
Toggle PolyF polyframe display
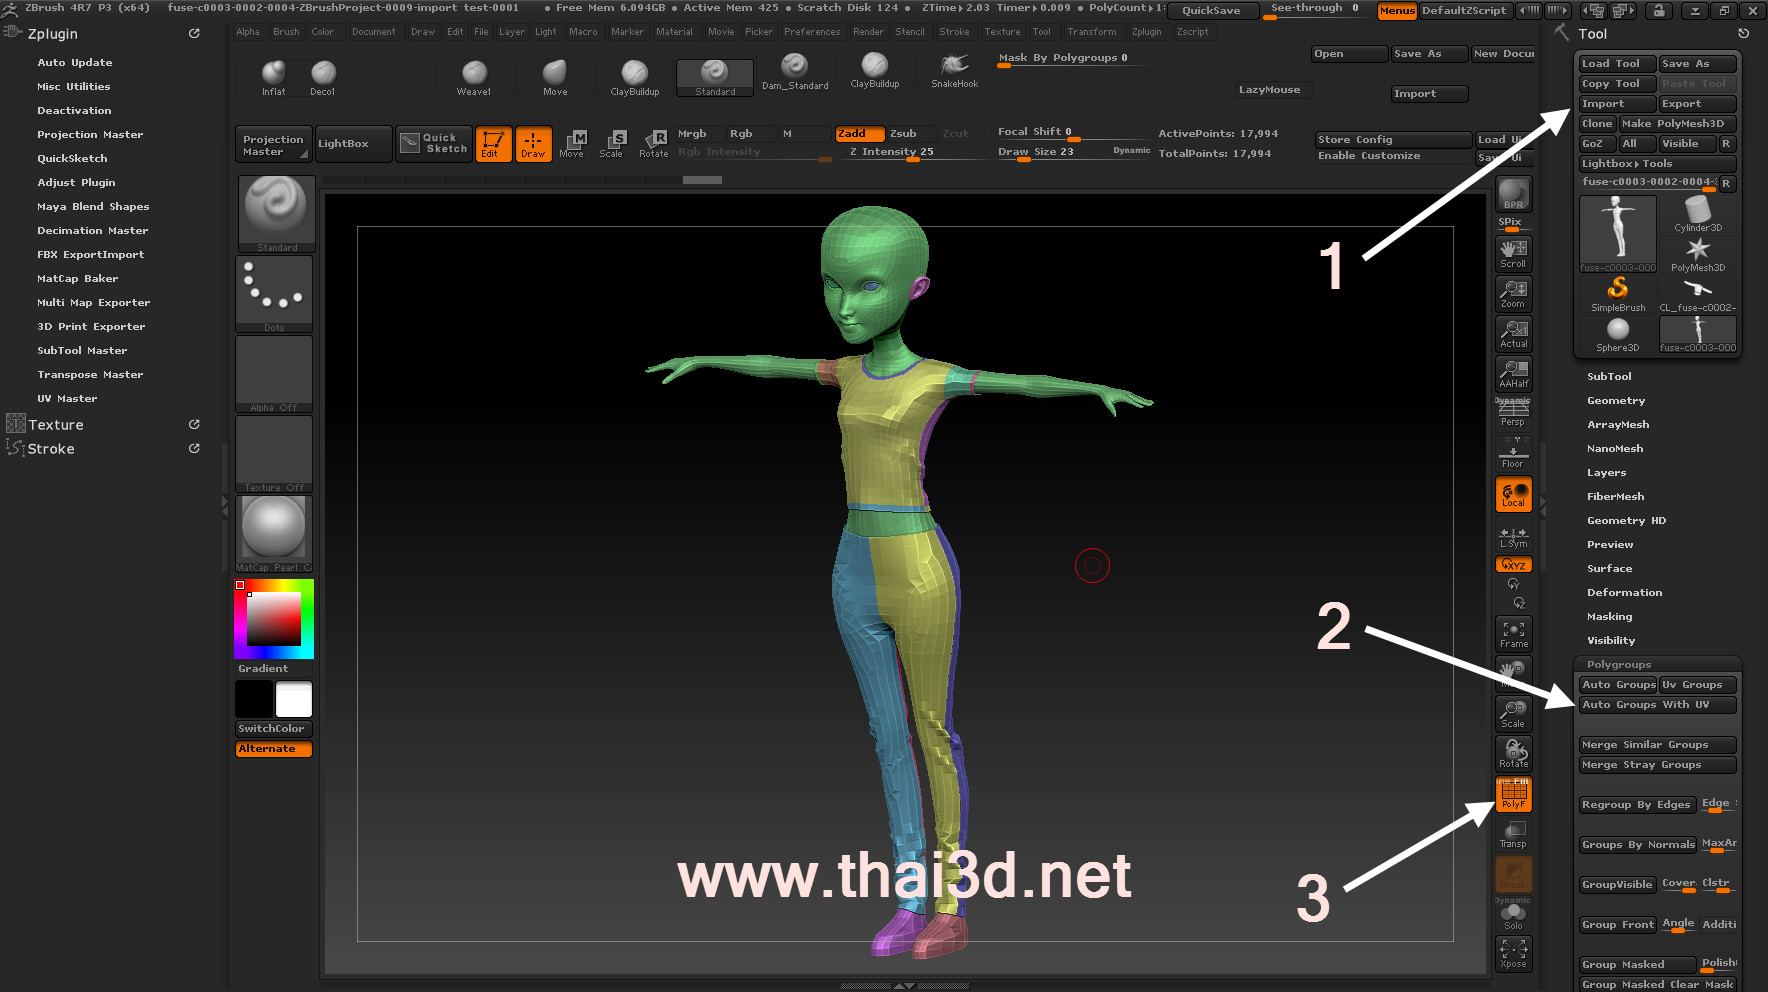click(x=1513, y=794)
